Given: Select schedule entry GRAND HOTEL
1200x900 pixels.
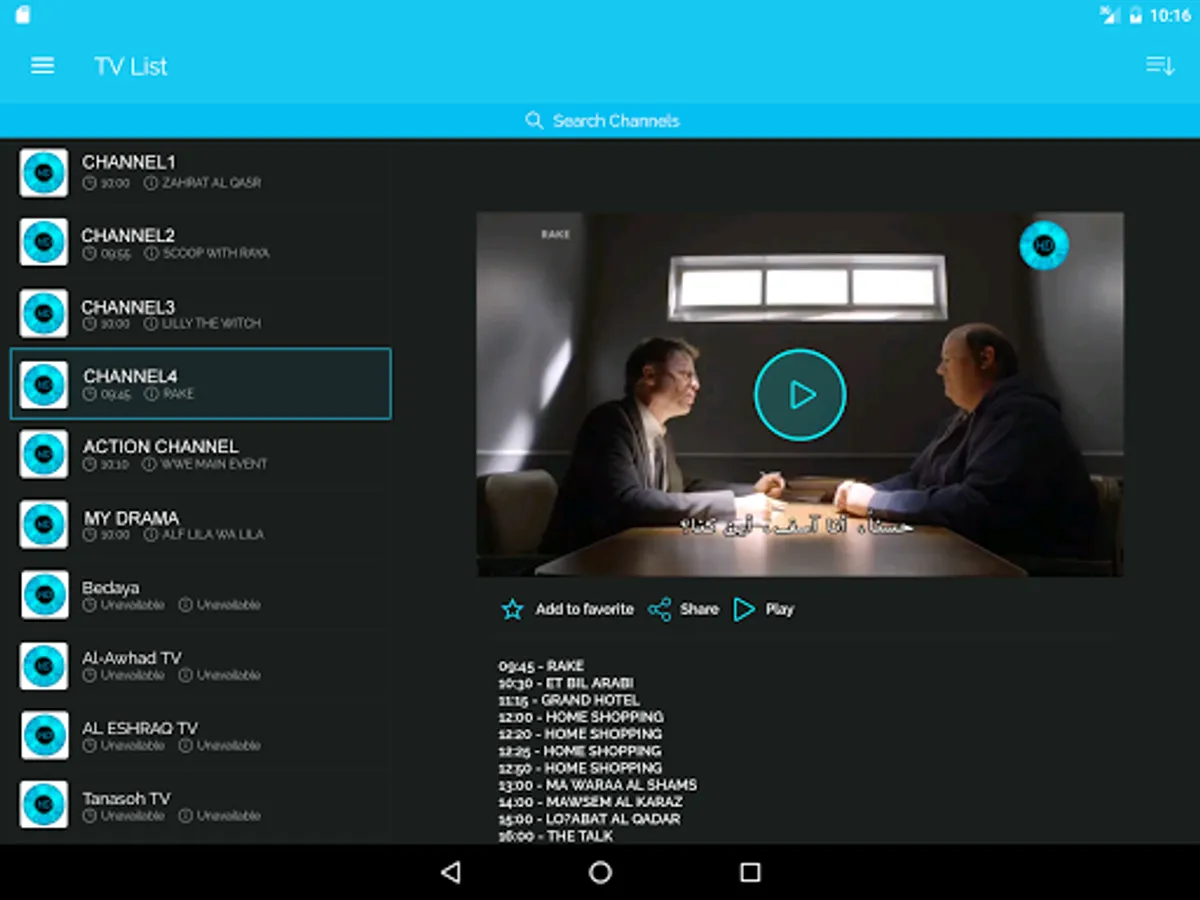Looking at the screenshot, I should tap(569, 700).
